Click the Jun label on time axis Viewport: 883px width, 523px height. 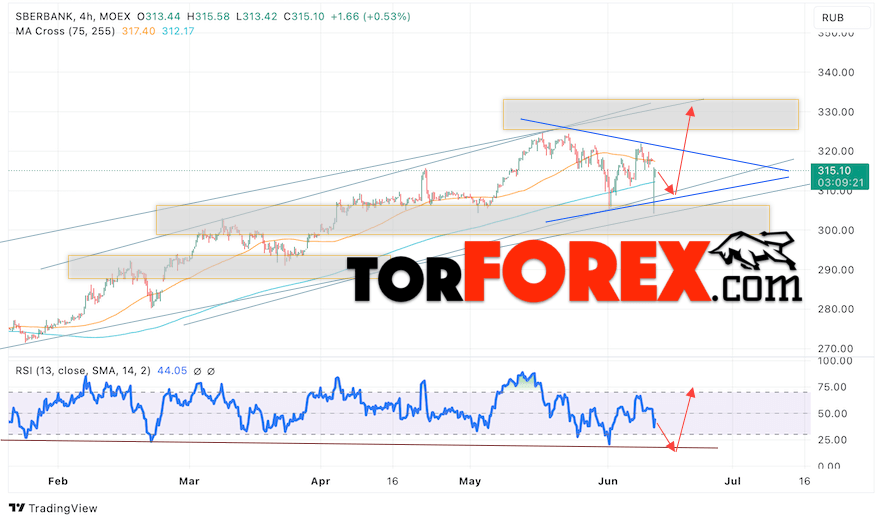(608, 481)
